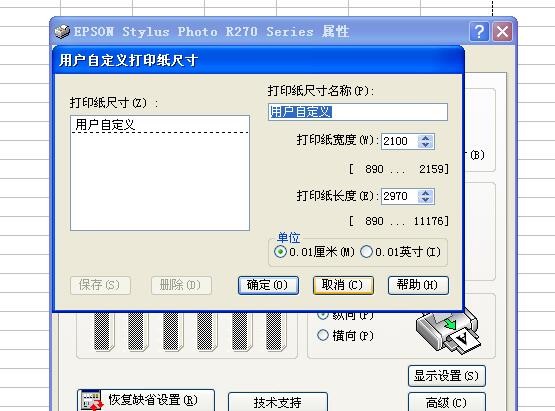
Task: Click the printer paper orientation preview icon
Action: [448, 331]
